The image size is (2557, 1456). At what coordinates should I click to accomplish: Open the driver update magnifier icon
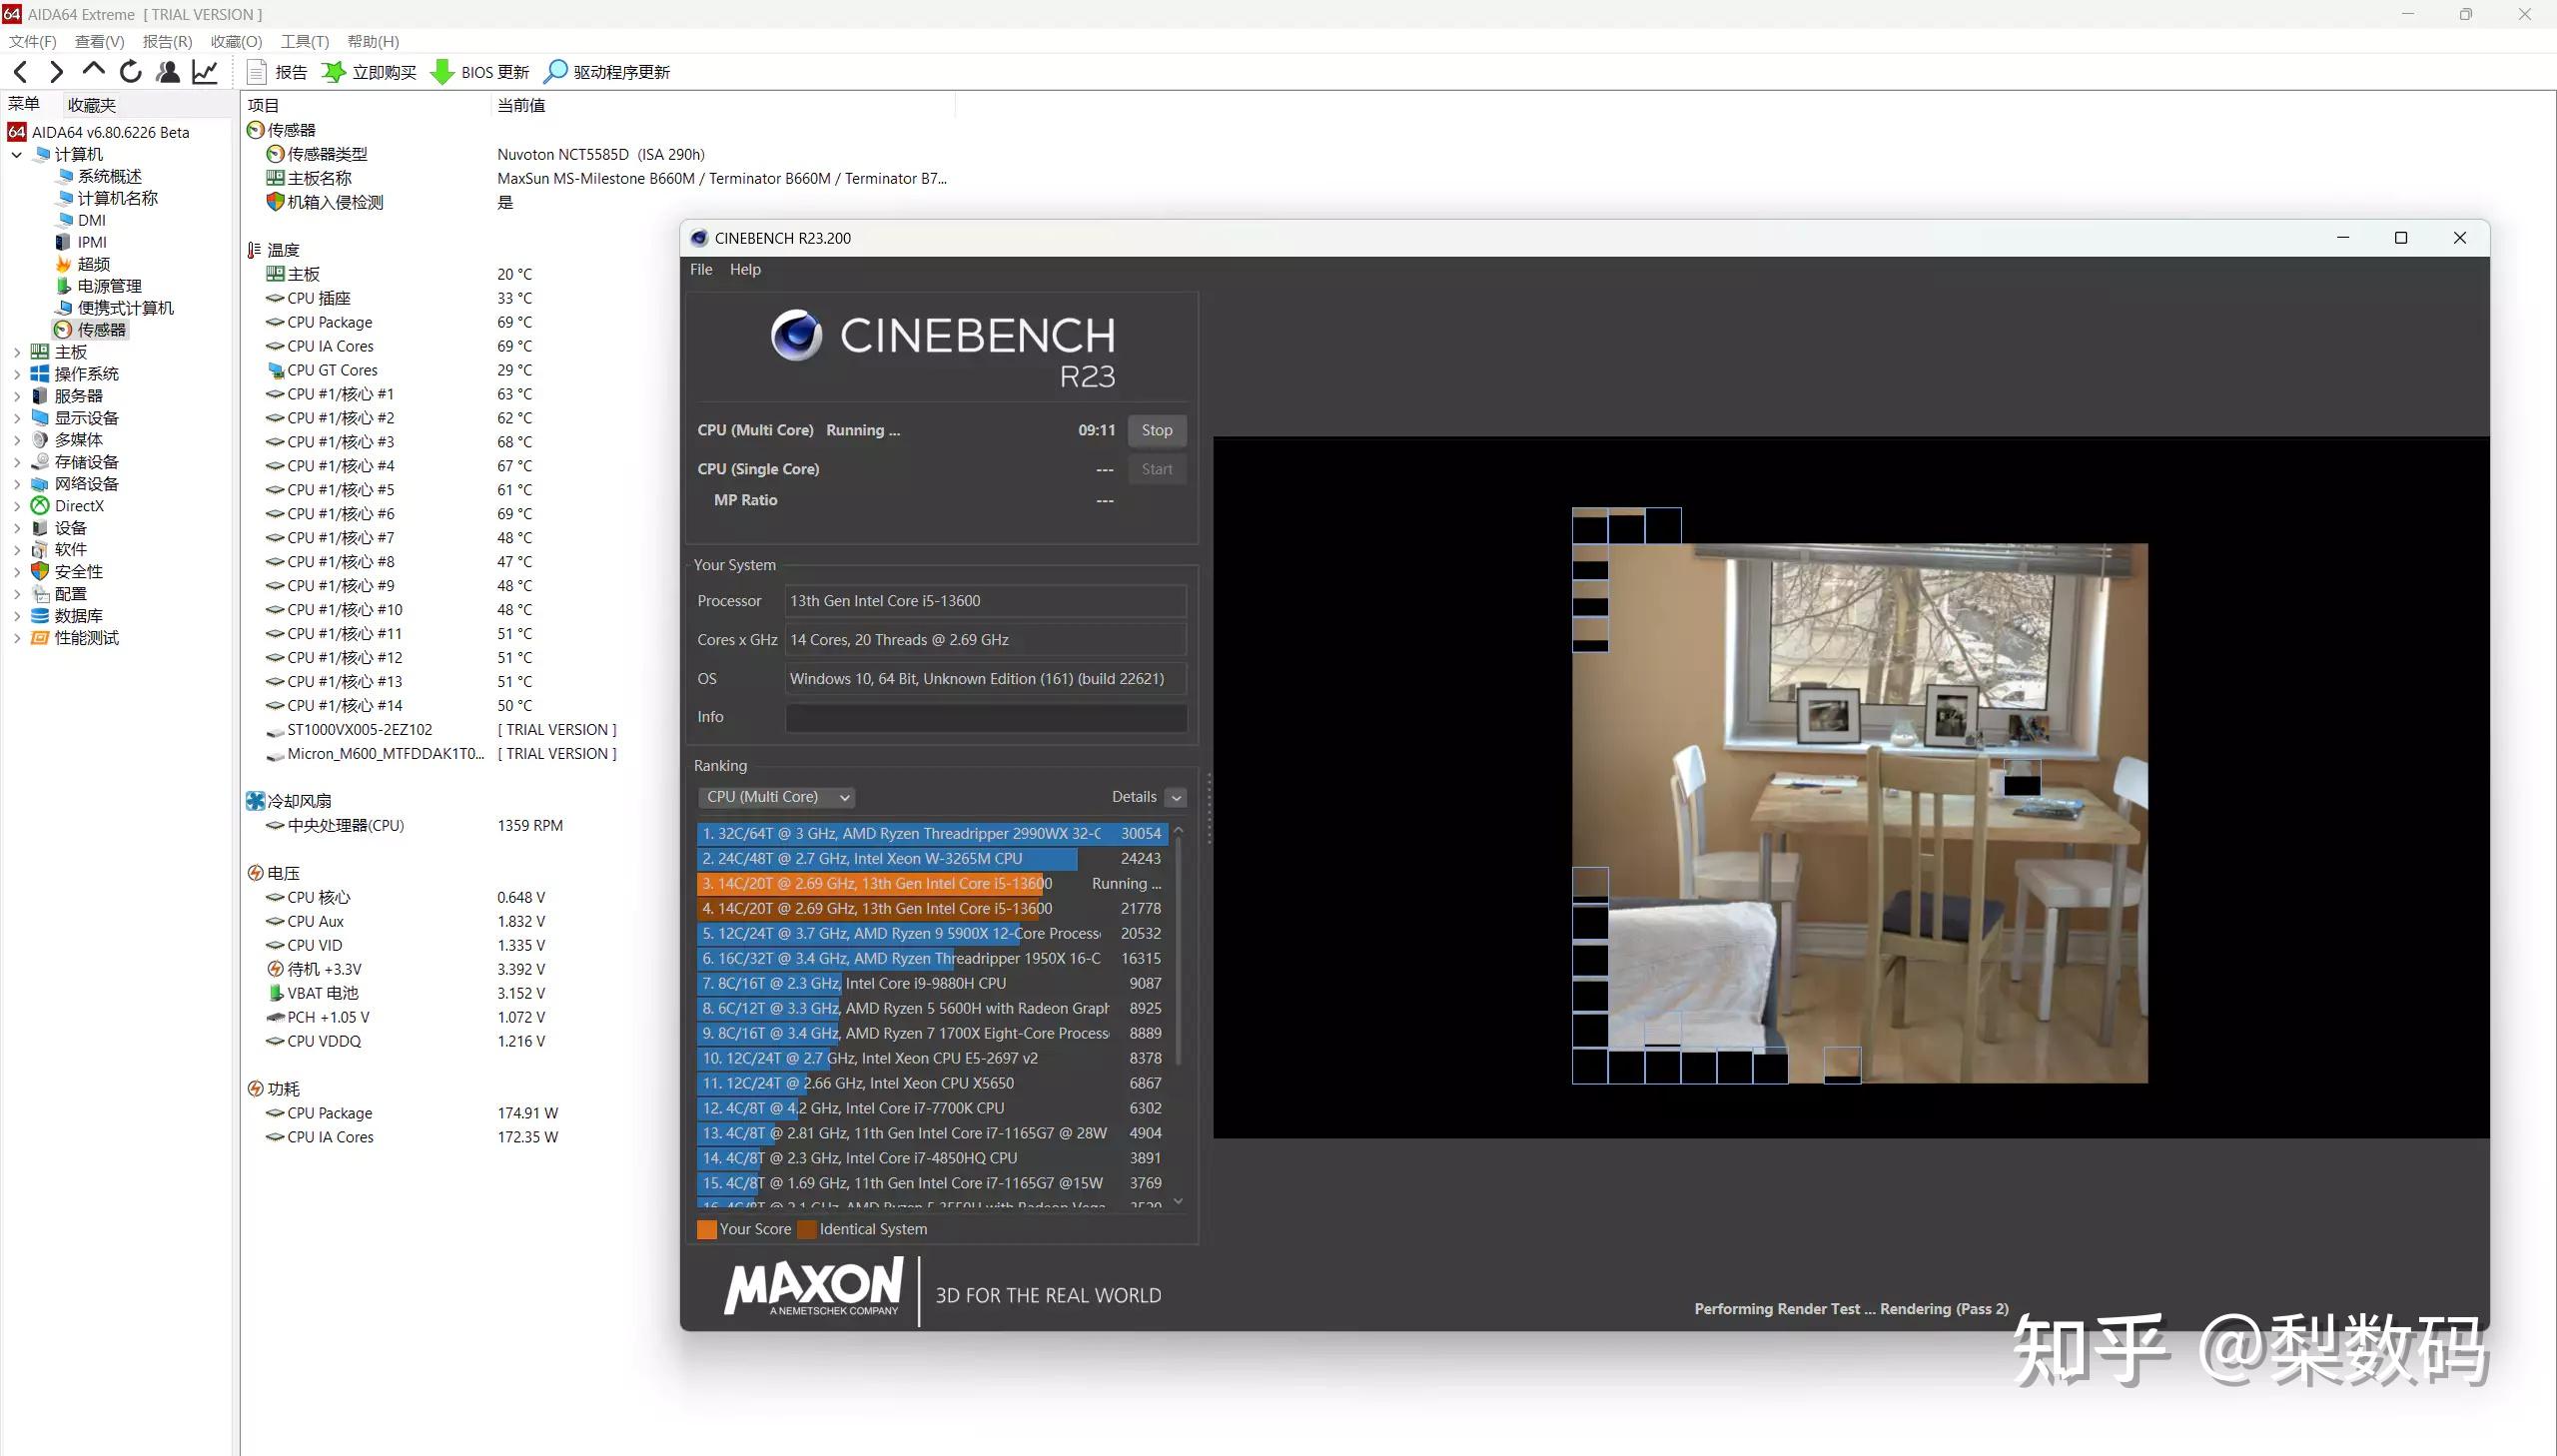pos(555,72)
